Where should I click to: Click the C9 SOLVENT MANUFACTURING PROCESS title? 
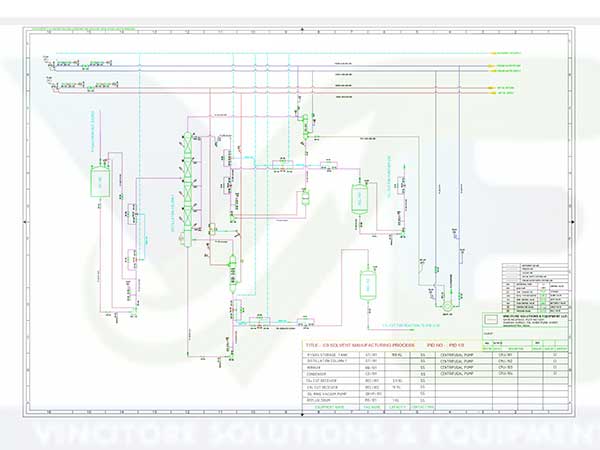point(360,345)
